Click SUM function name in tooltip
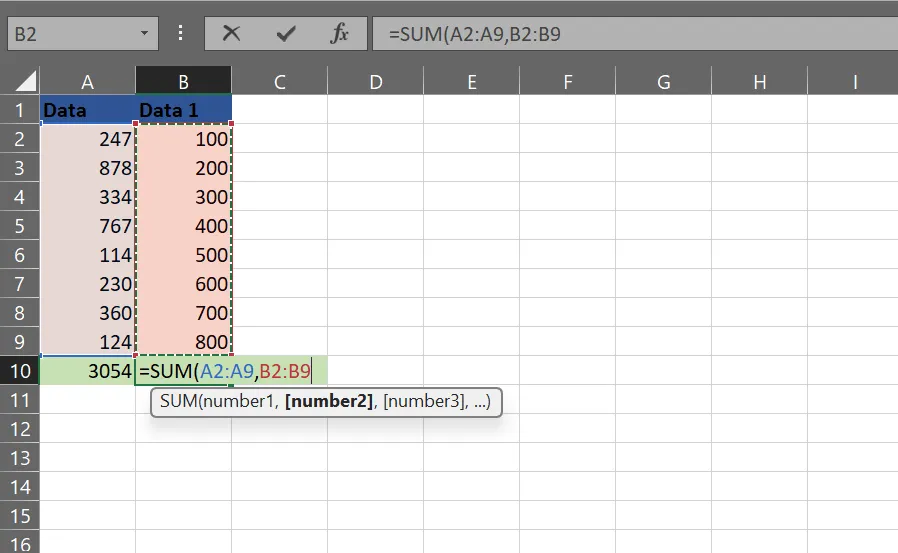This screenshot has height=553, width=898. tap(178, 401)
